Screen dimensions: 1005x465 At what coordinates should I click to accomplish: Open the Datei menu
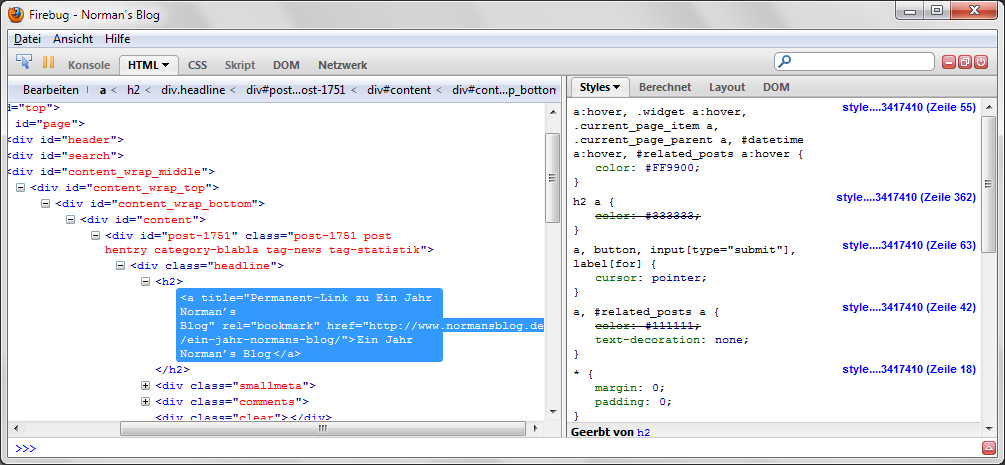tap(27, 38)
